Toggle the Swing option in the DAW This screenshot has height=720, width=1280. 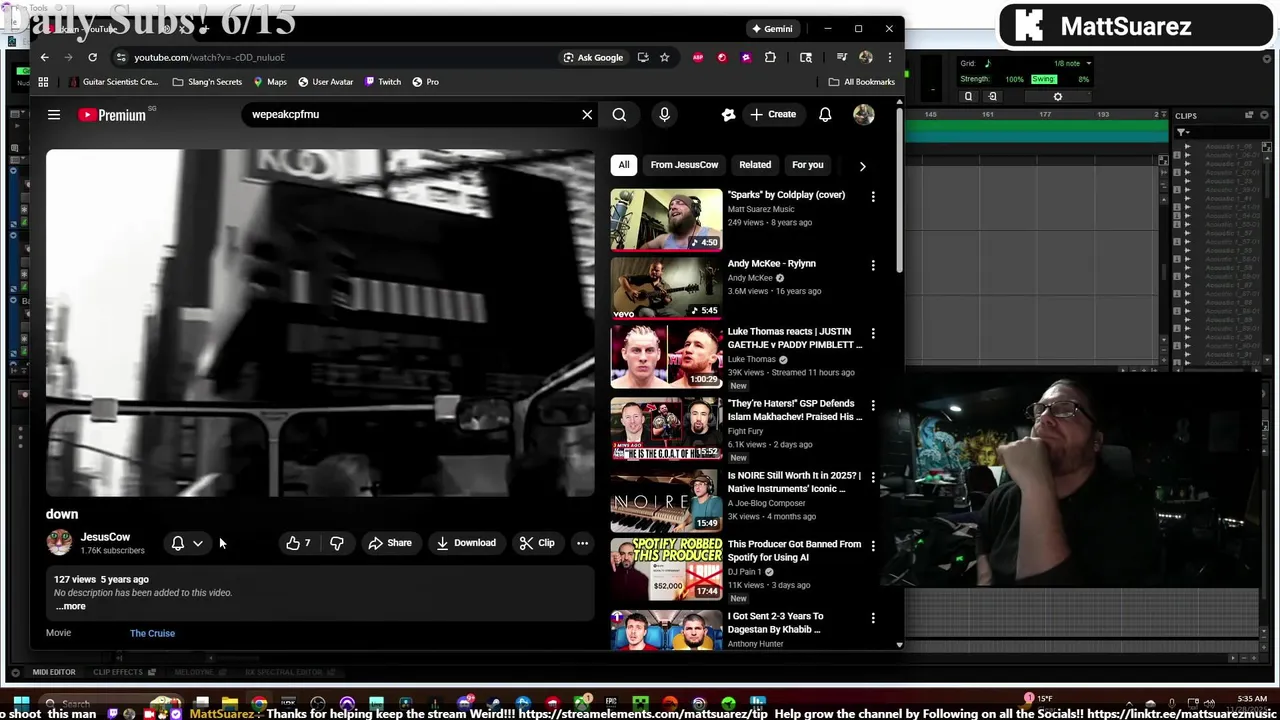[x=1043, y=79]
